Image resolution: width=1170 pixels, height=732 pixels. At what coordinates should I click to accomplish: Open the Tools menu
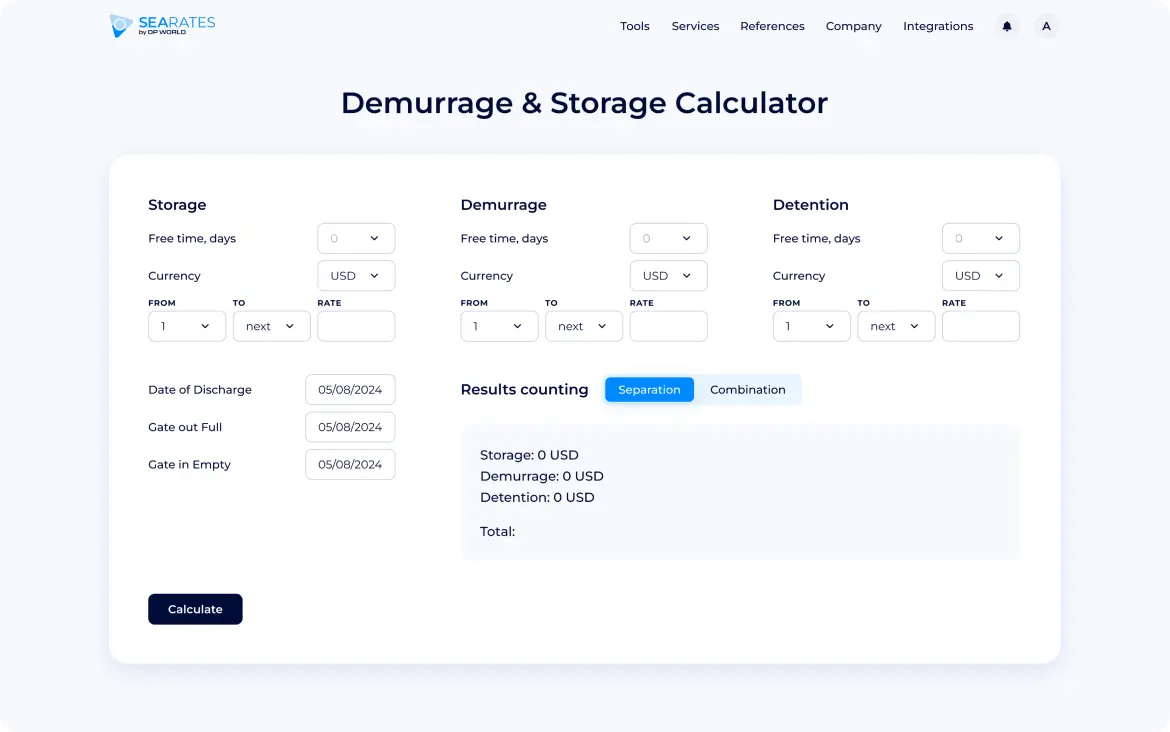[634, 27]
